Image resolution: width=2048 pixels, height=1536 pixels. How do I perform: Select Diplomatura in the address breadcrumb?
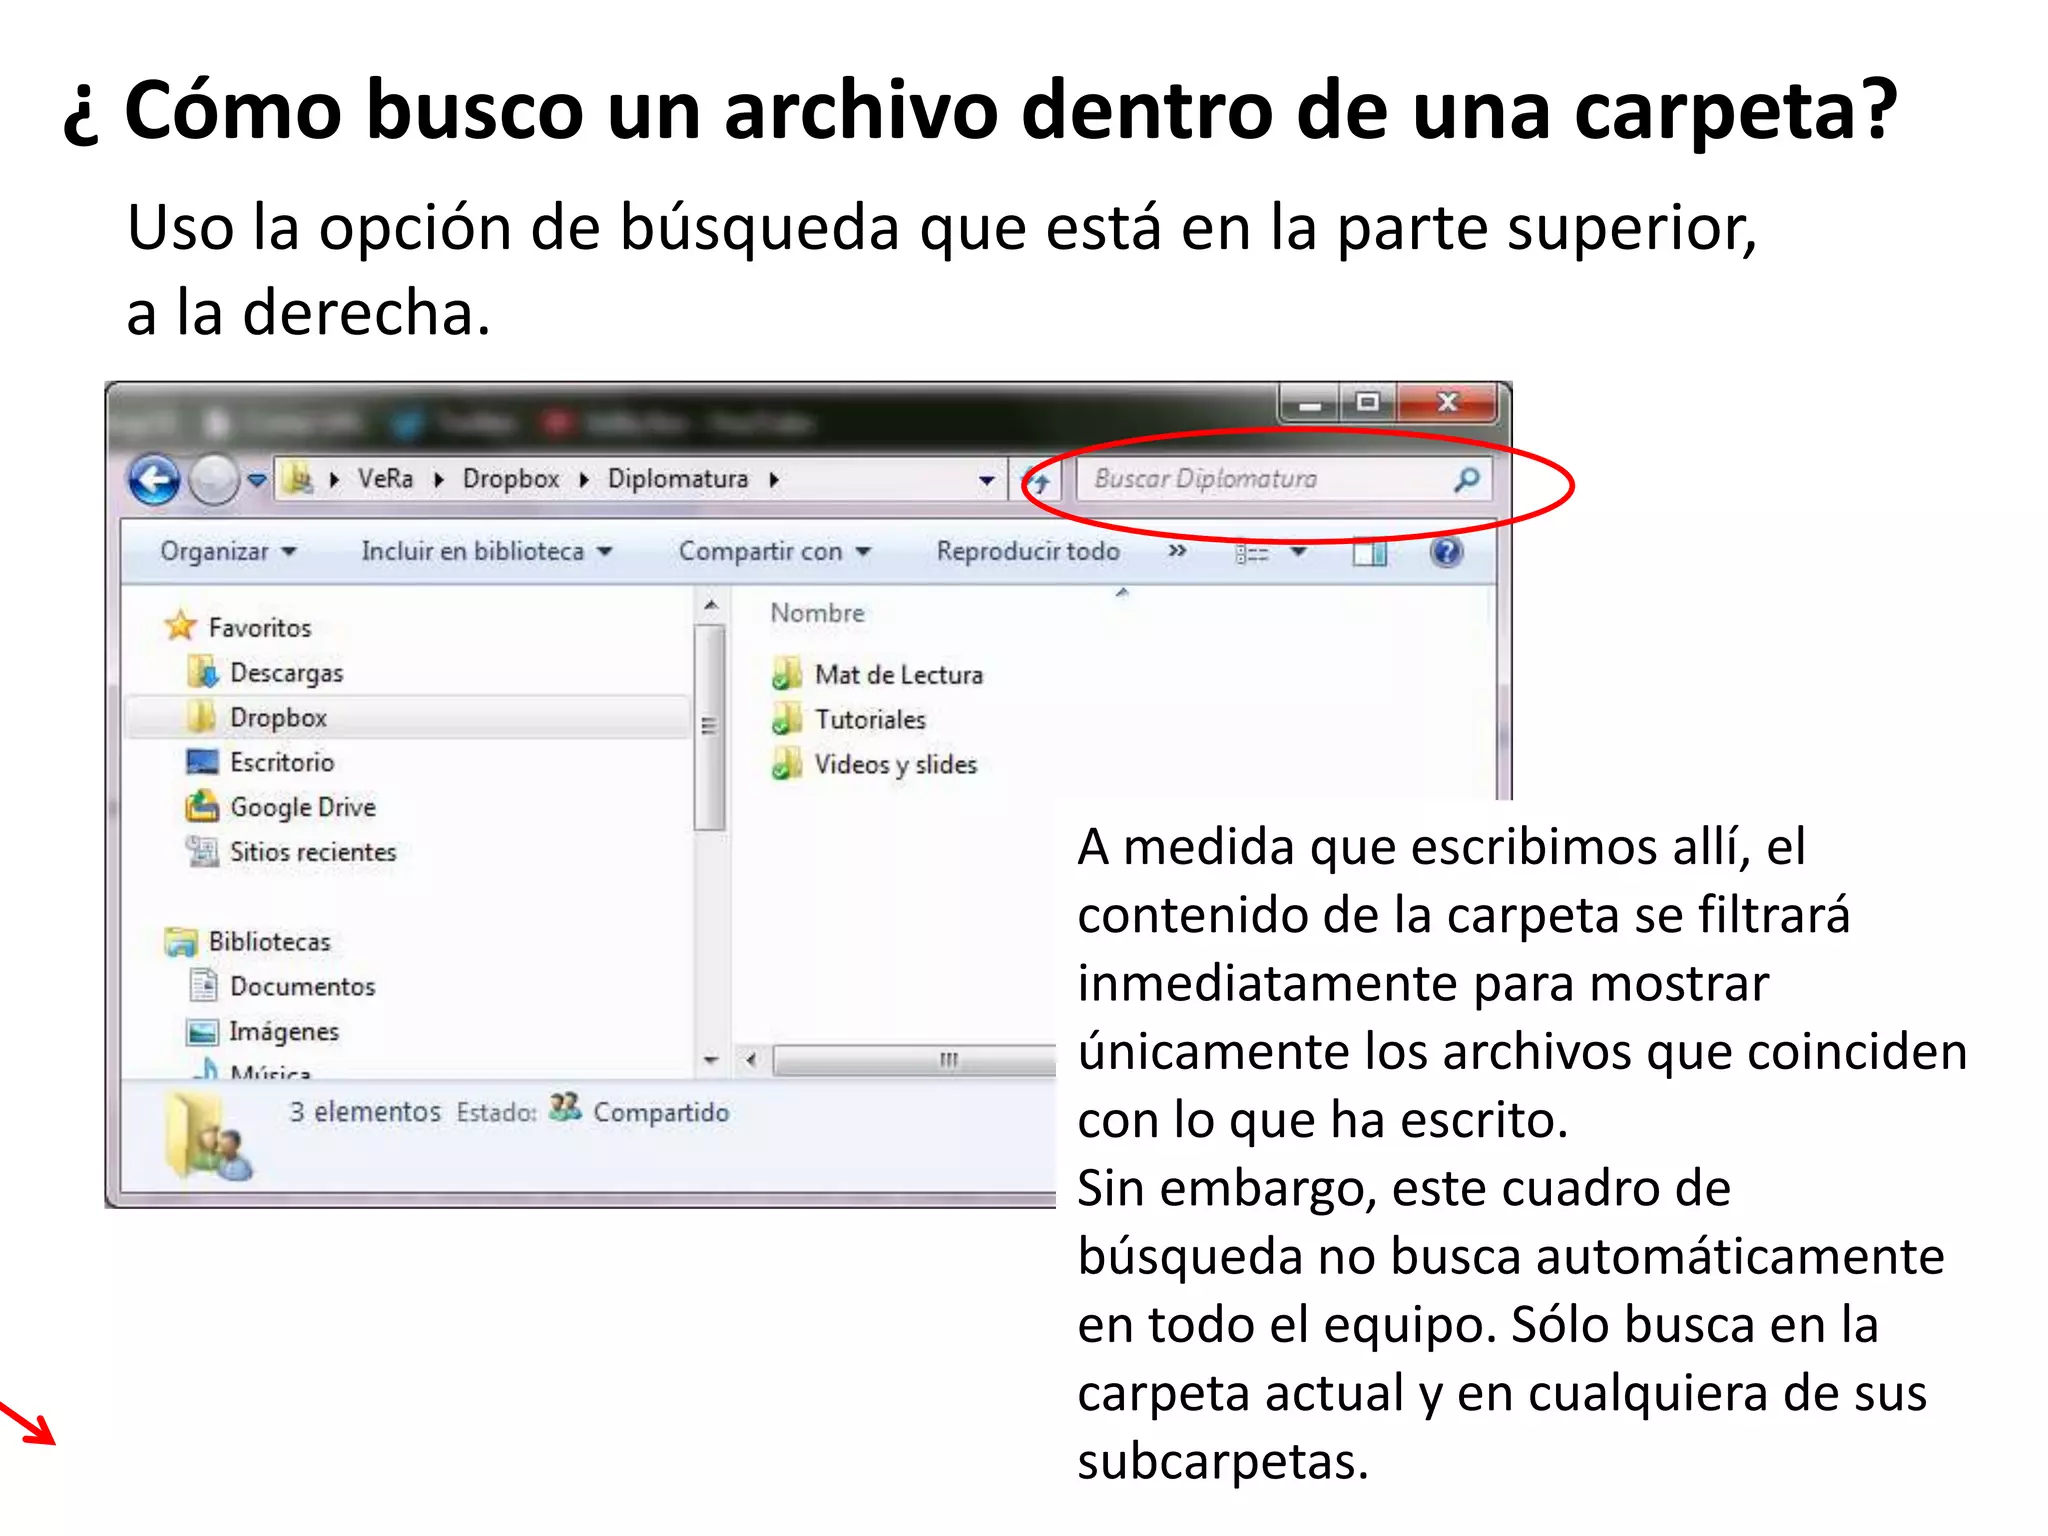678,479
